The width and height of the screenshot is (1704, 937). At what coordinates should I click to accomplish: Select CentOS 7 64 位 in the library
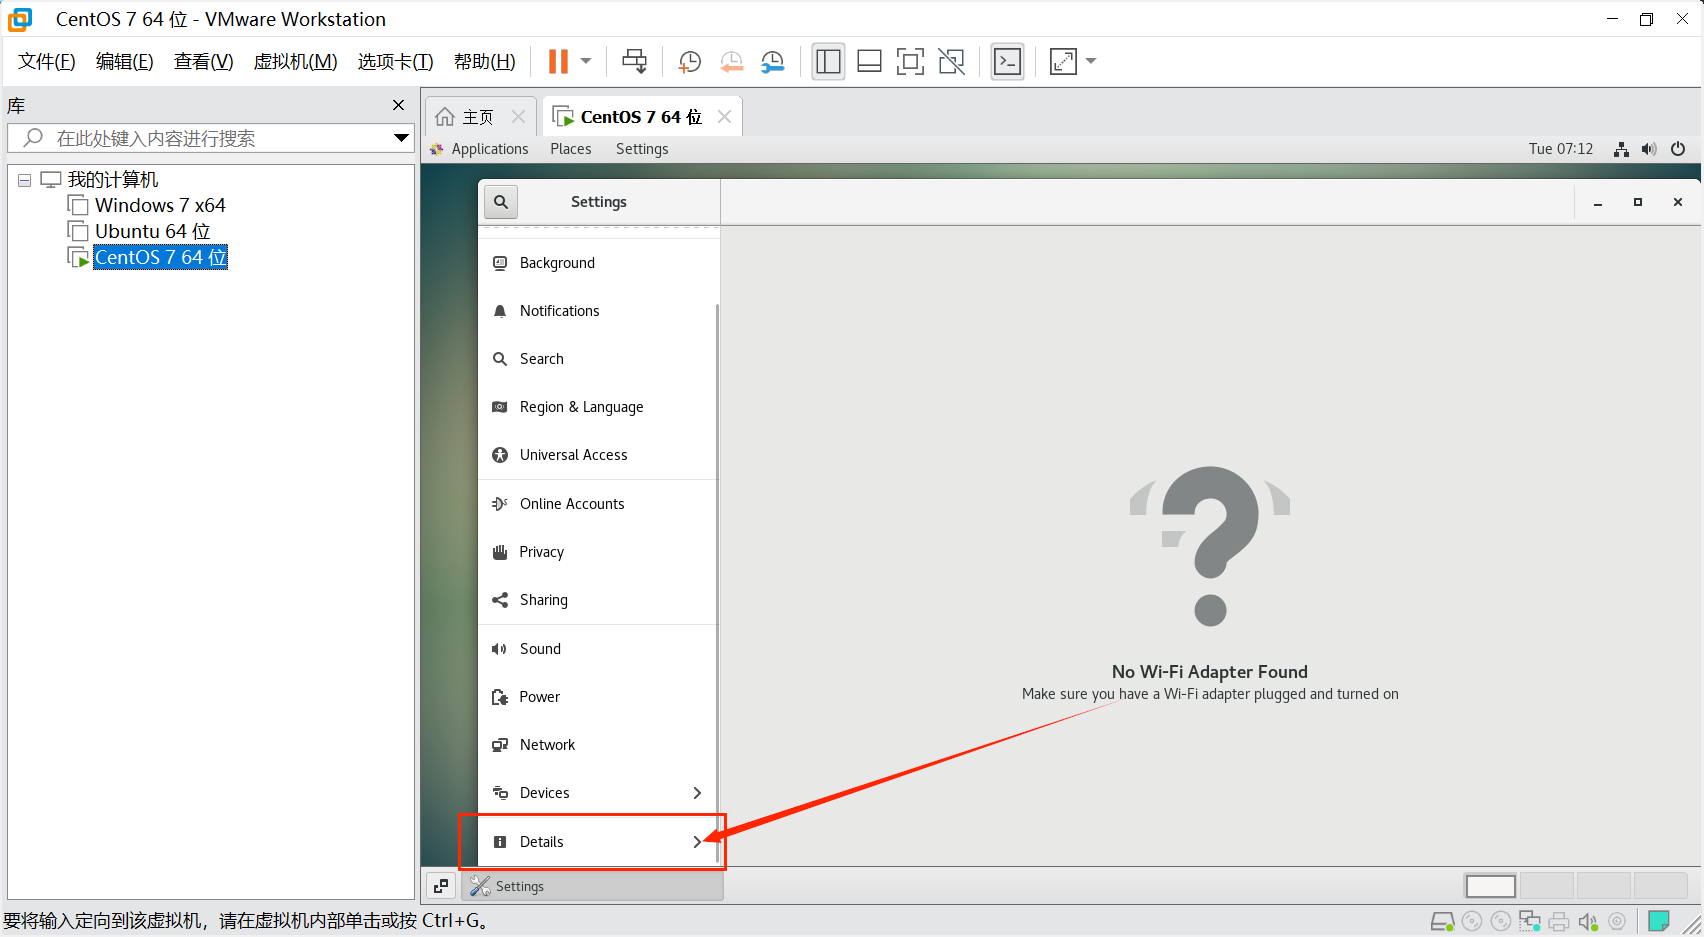[x=160, y=257]
